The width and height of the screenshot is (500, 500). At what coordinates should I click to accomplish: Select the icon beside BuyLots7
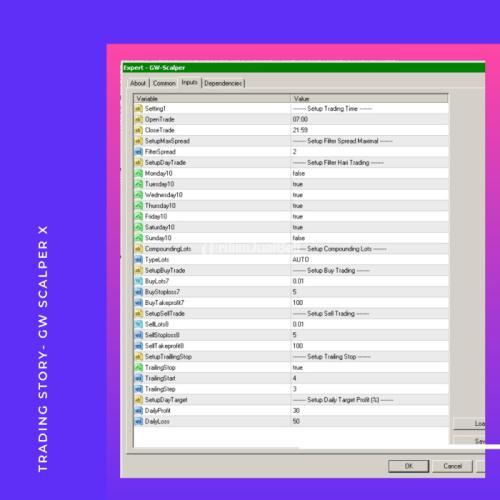[x=139, y=281]
